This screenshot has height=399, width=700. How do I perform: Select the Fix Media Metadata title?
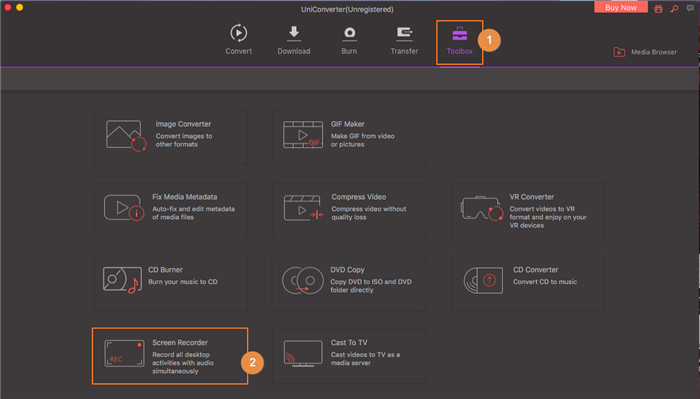(184, 197)
